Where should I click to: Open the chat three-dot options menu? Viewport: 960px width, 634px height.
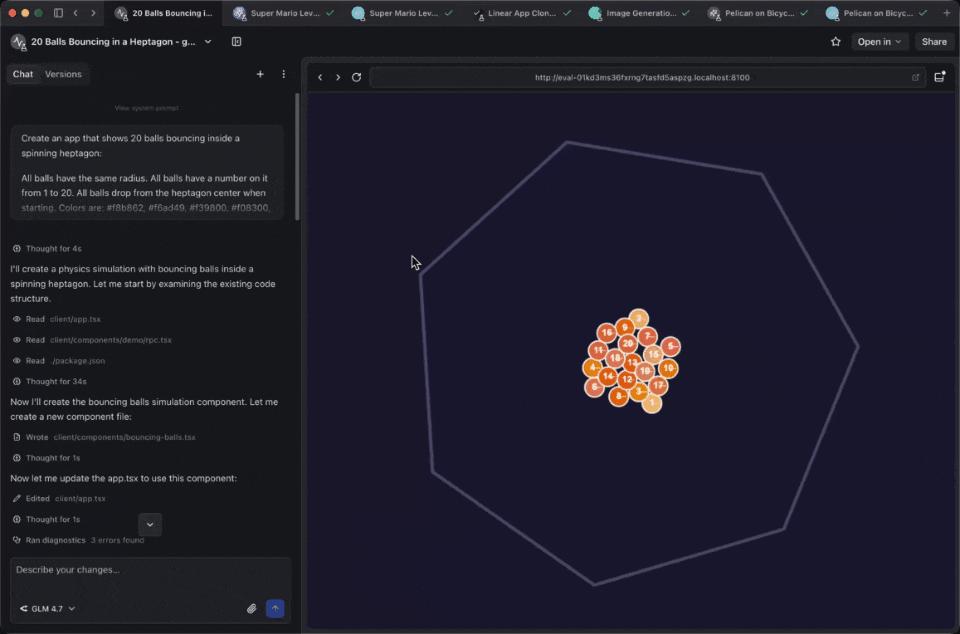coord(283,74)
